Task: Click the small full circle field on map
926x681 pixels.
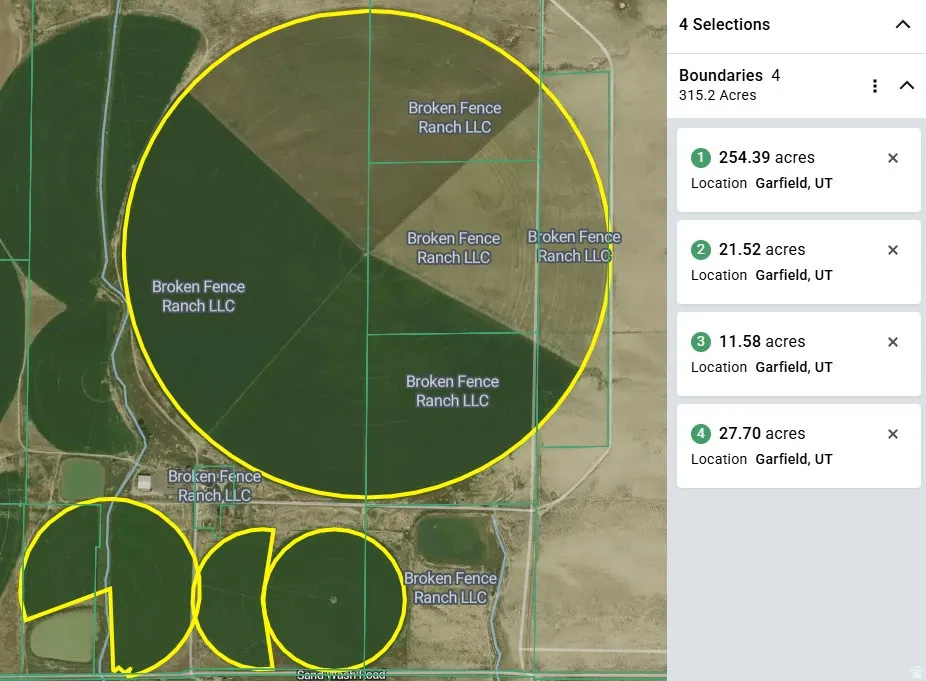Action: [334, 599]
